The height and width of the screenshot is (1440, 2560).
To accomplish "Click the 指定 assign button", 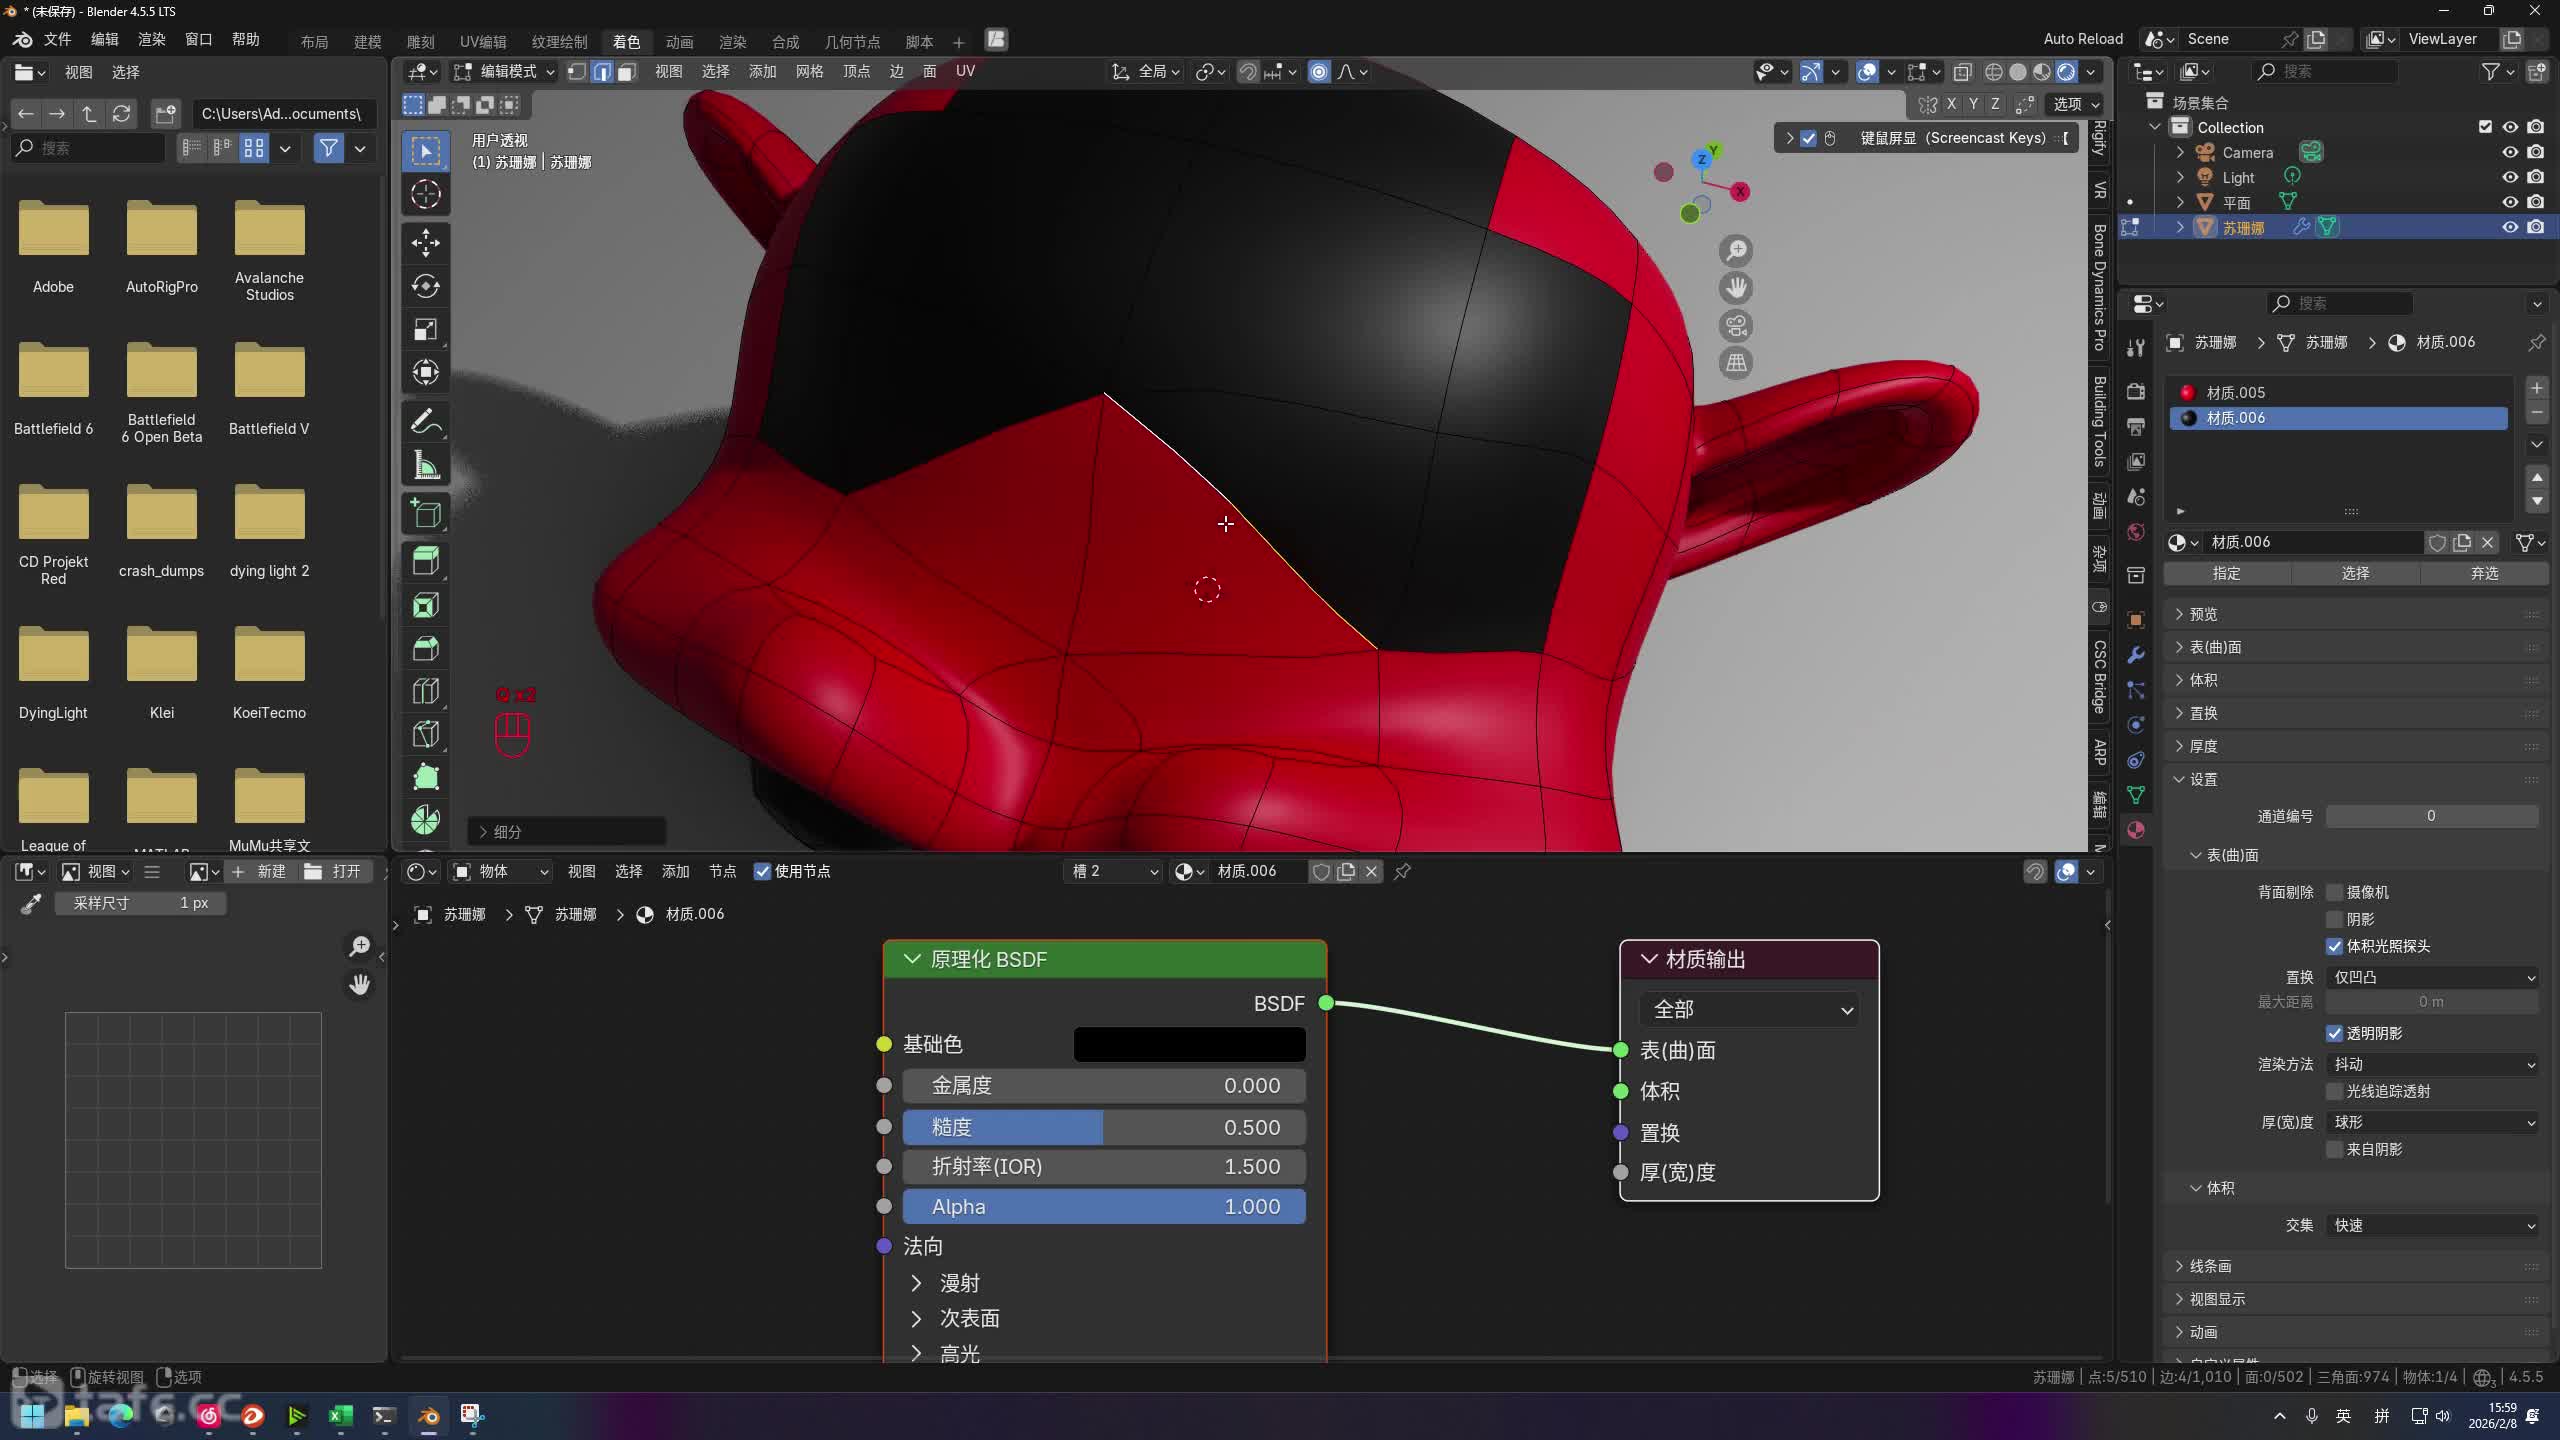I will 2227,573.
